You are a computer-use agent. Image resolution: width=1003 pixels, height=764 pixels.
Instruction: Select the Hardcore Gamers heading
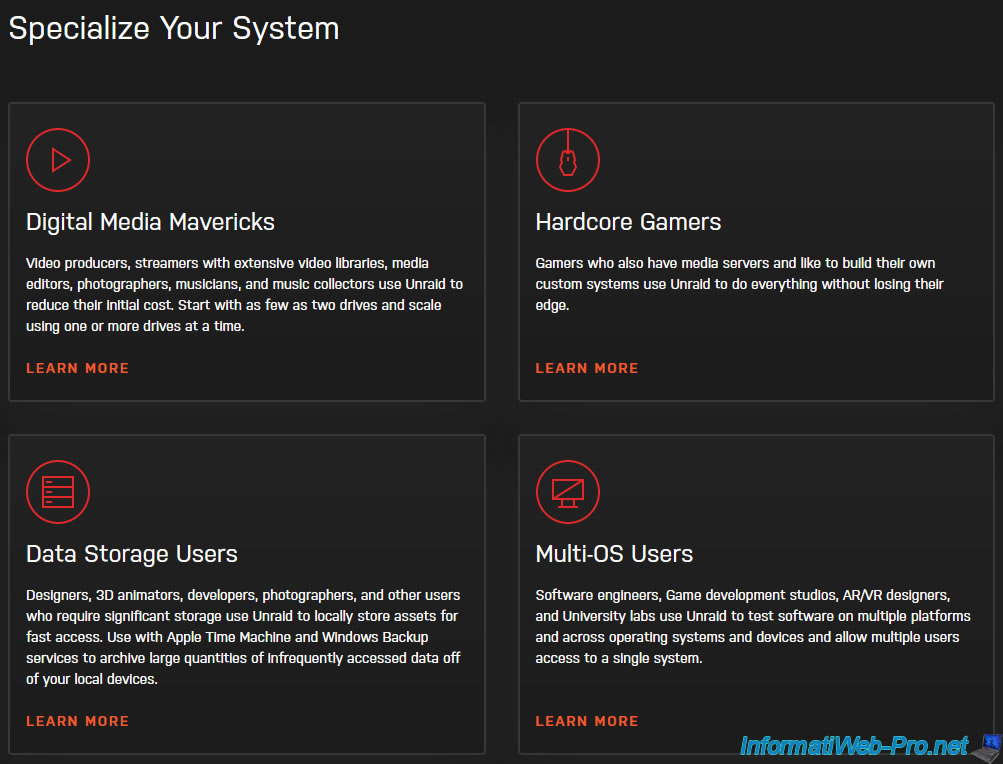tap(628, 222)
